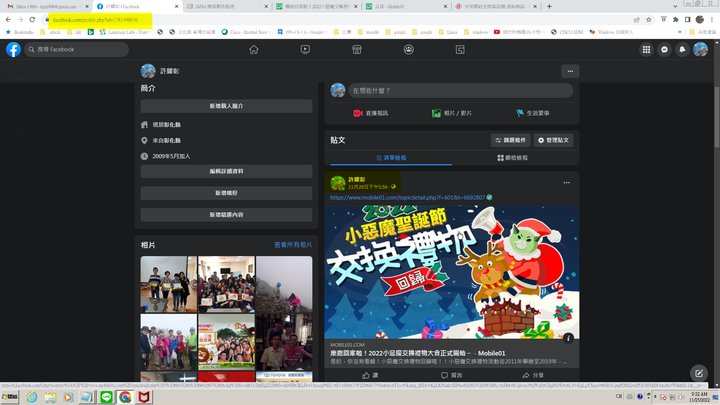720x405 pixels.
Task: Open the post filter button
Action: coord(511,140)
